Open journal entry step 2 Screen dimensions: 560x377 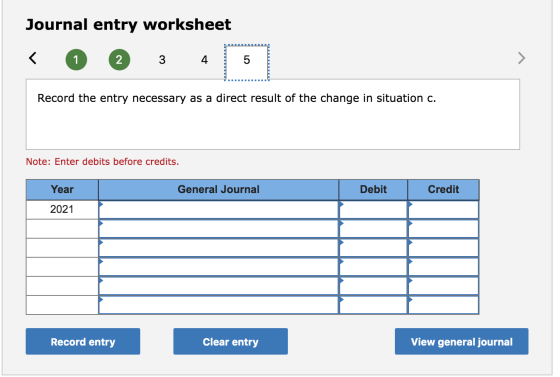pyautogui.click(x=119, y=60)
